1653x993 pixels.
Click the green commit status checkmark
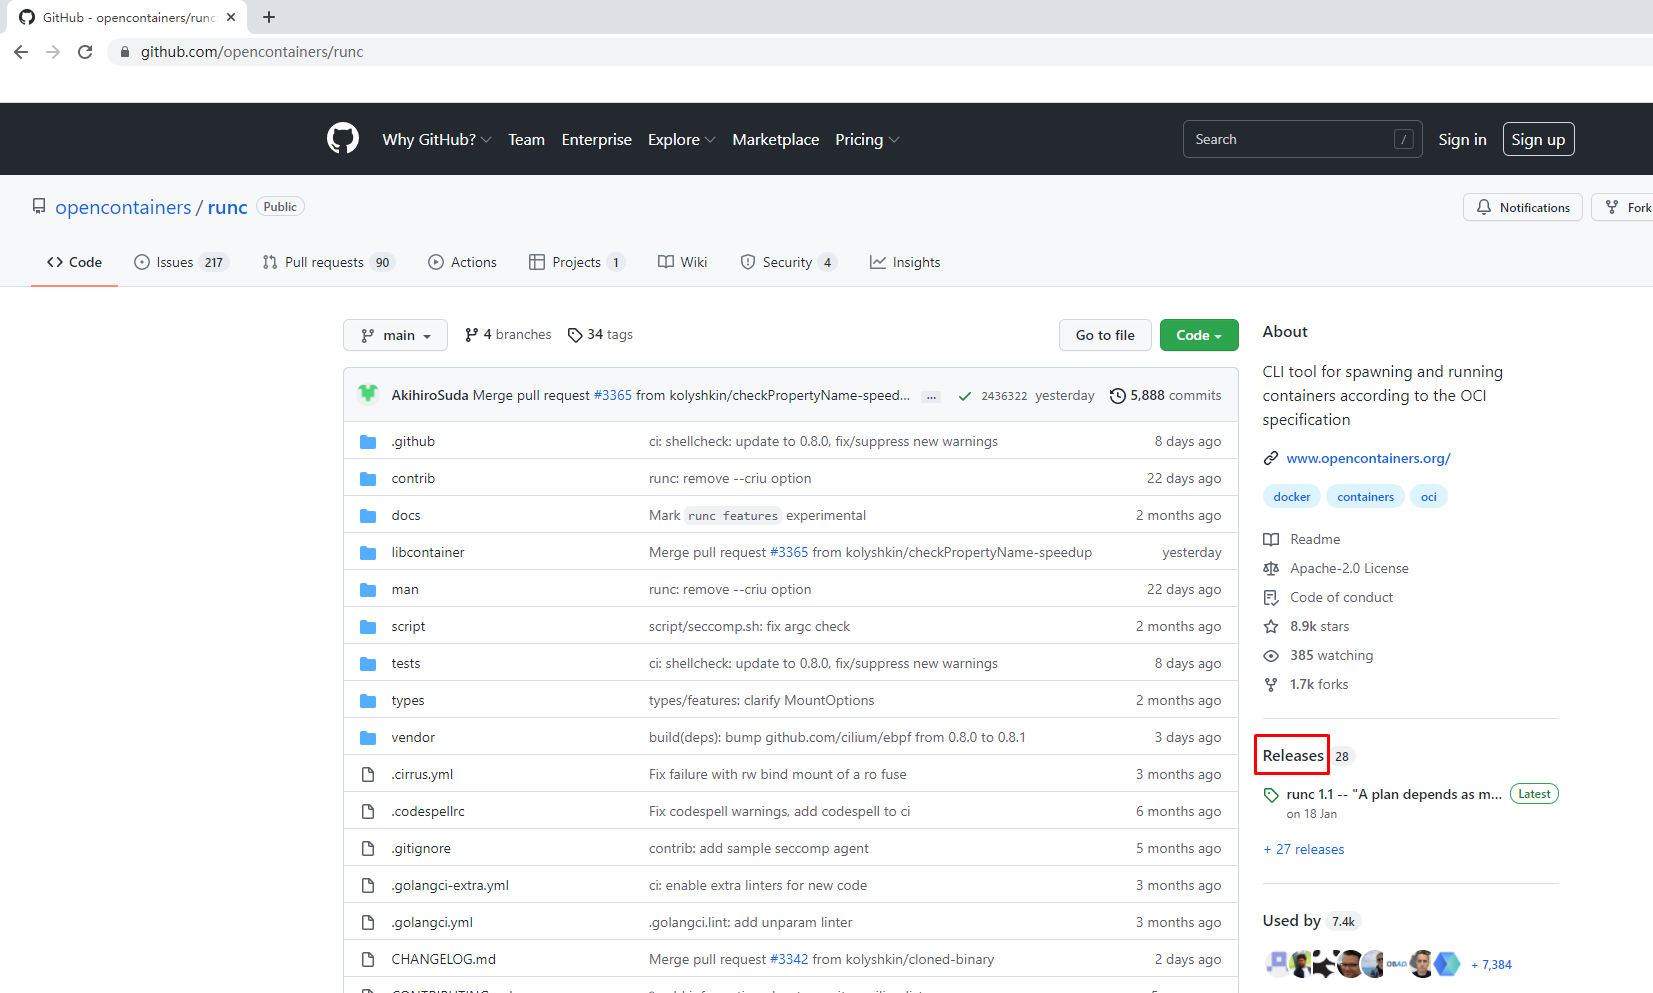click(x=964, y=396)
